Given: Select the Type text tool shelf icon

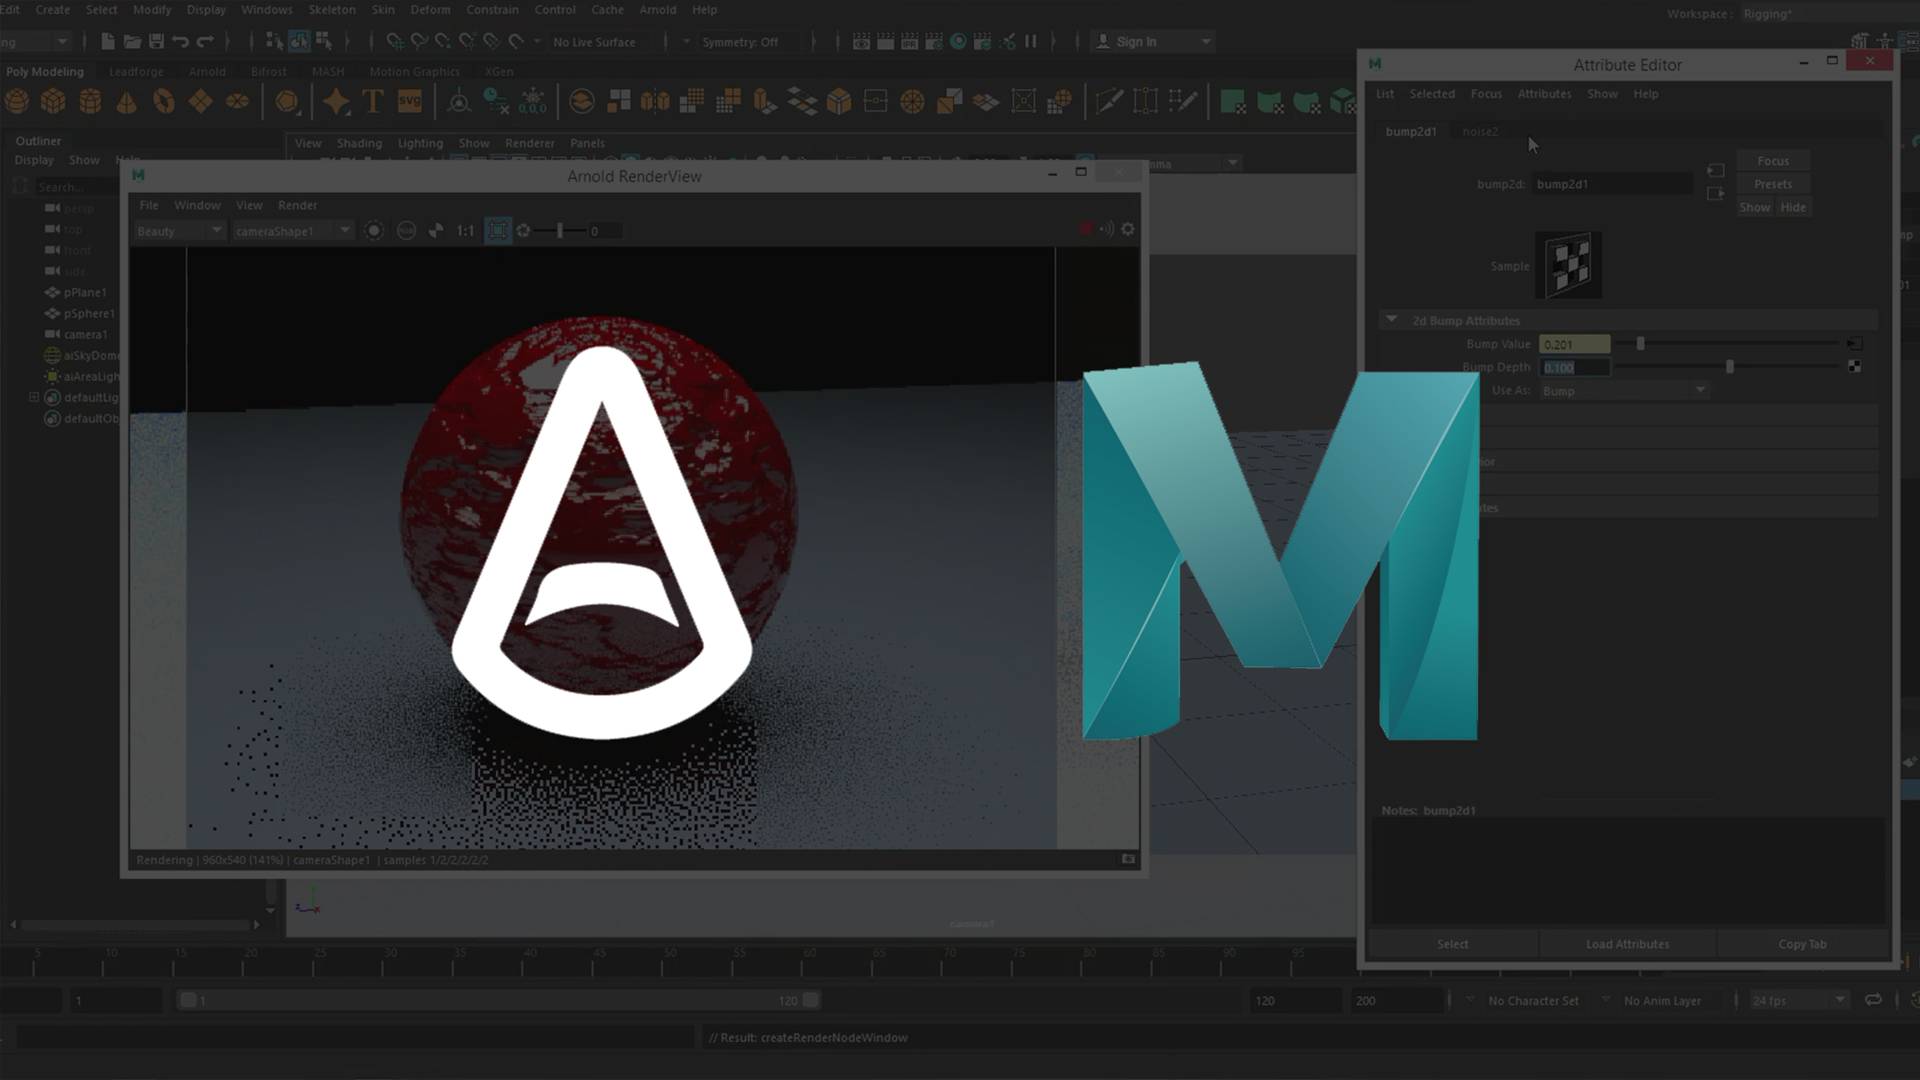Looking at the screenshot, I should (x=373, y=101).
